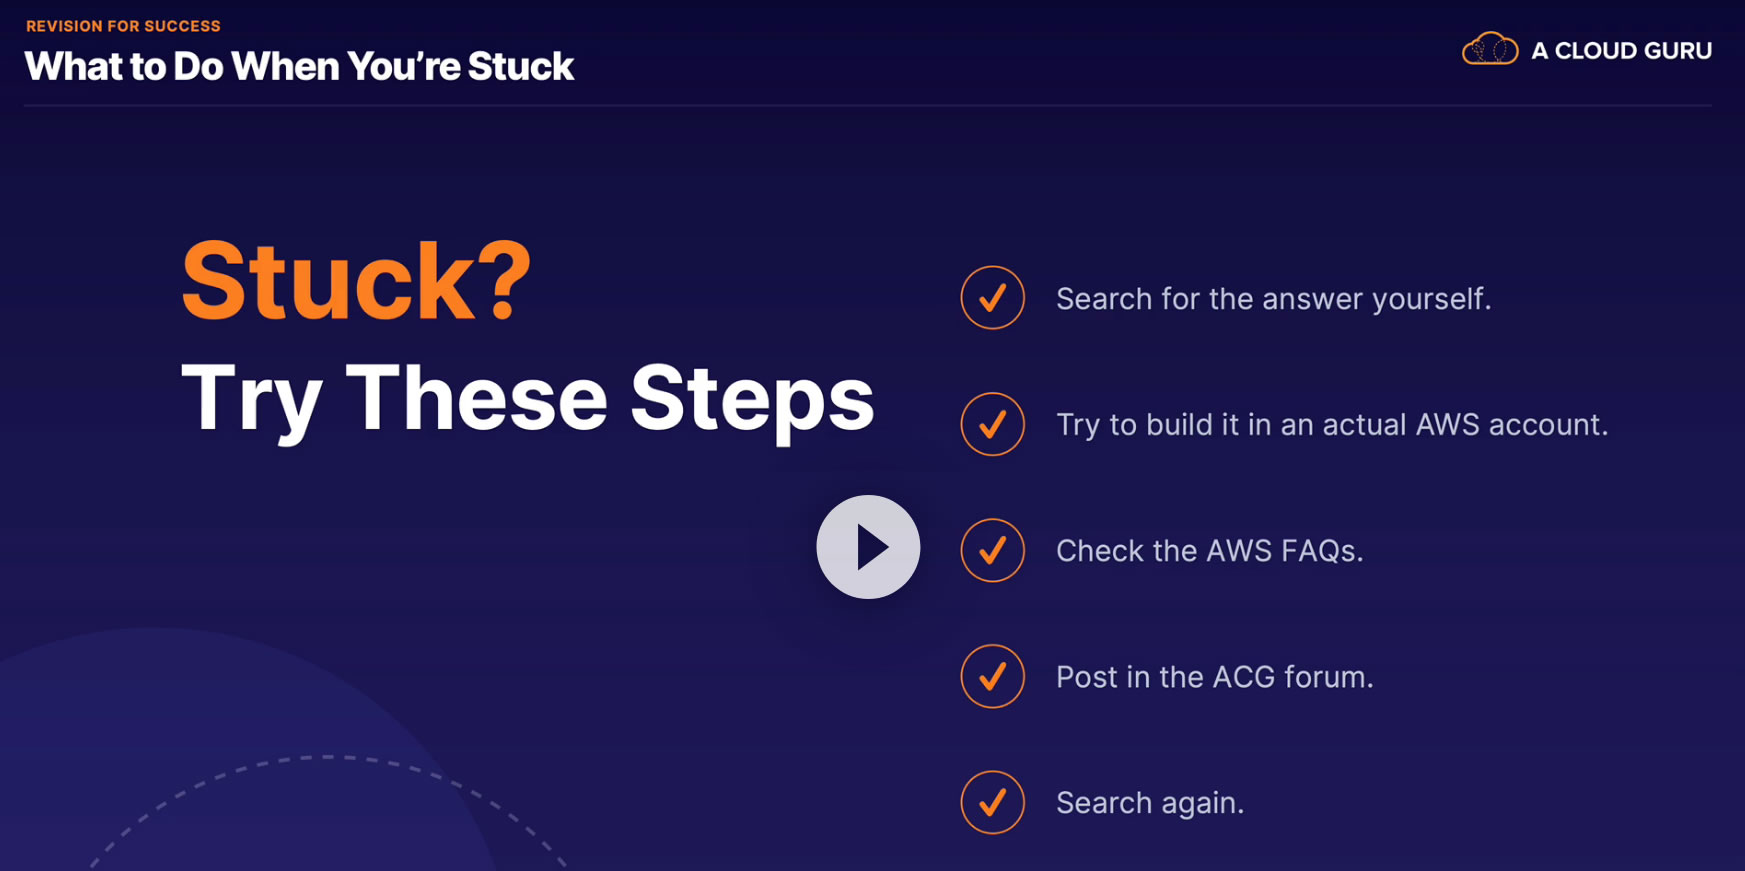Click the "Try These Steps" heading
This screenshot has height=871, width=1745.
pos(527,398)
